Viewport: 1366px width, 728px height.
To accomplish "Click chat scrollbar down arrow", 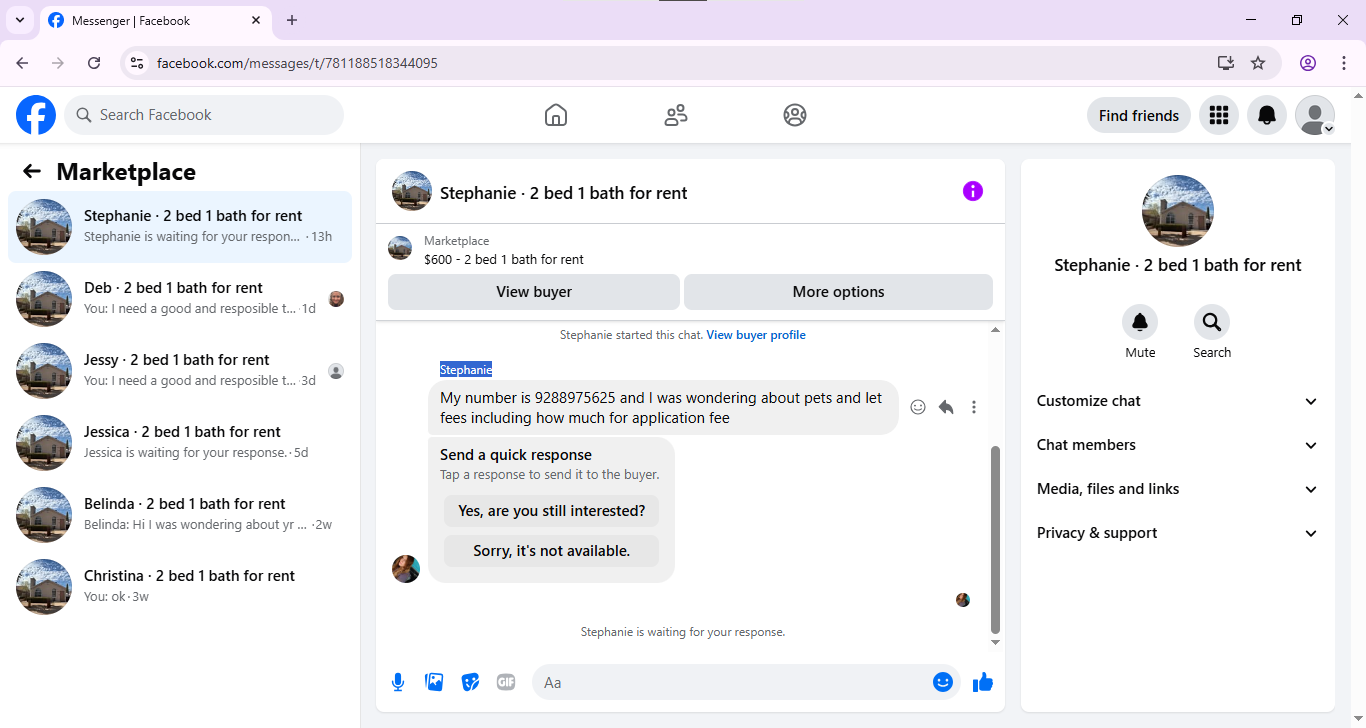I will [x=995, y=642].
